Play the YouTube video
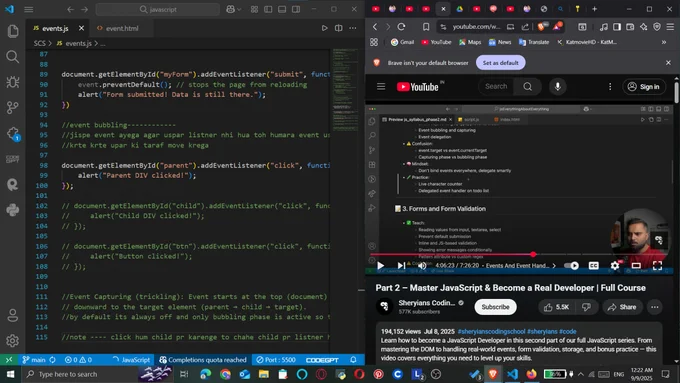Screen dimensions: 680x383 [x=381, y=265]
